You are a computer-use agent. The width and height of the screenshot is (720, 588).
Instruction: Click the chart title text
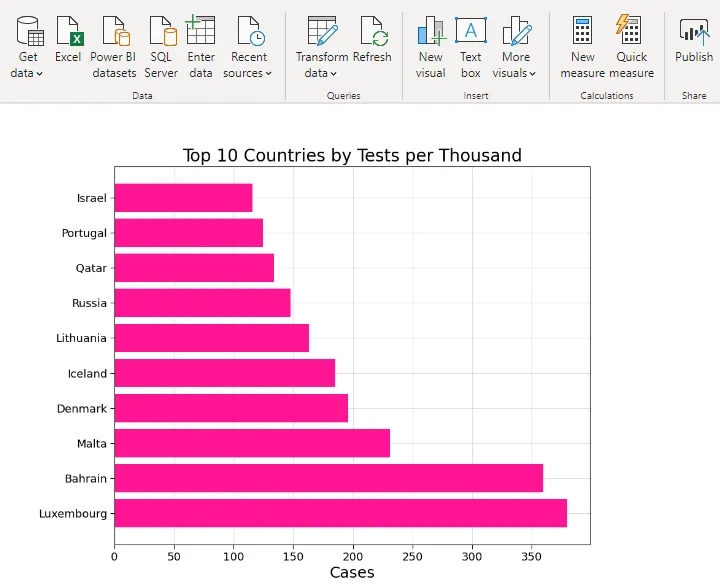coord(352,155)
